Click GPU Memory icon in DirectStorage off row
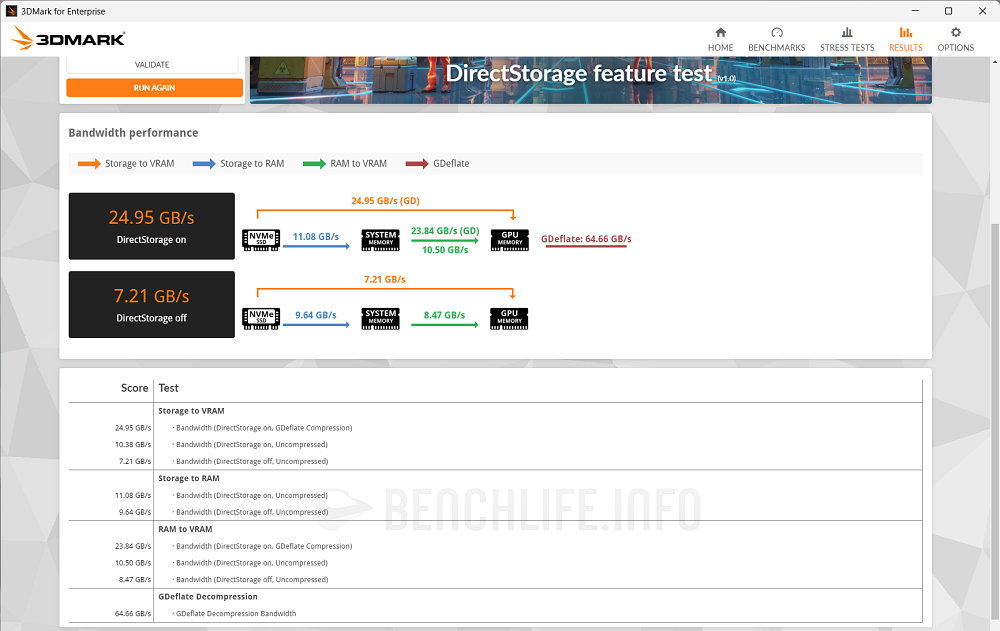This screenshot has height=631, width=1000. point(509,318)
